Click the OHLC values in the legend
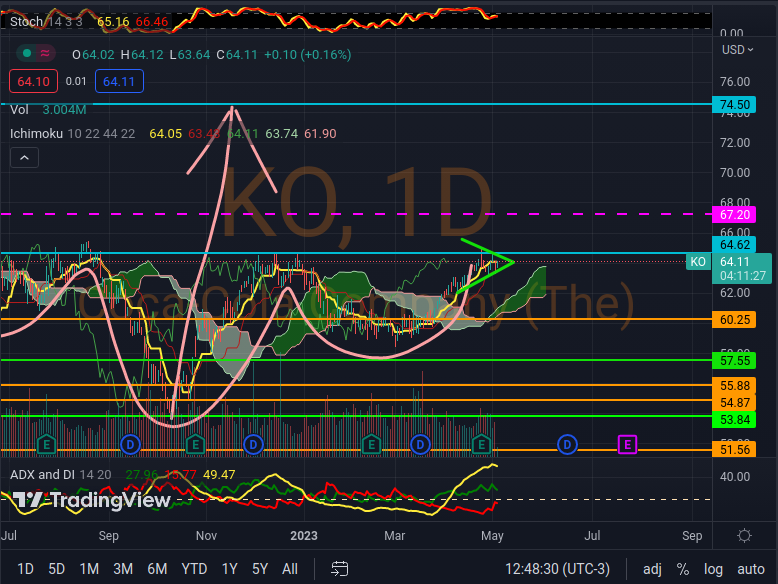The height and width of the screenshot is (584, 778). click(x=211, y=55)
